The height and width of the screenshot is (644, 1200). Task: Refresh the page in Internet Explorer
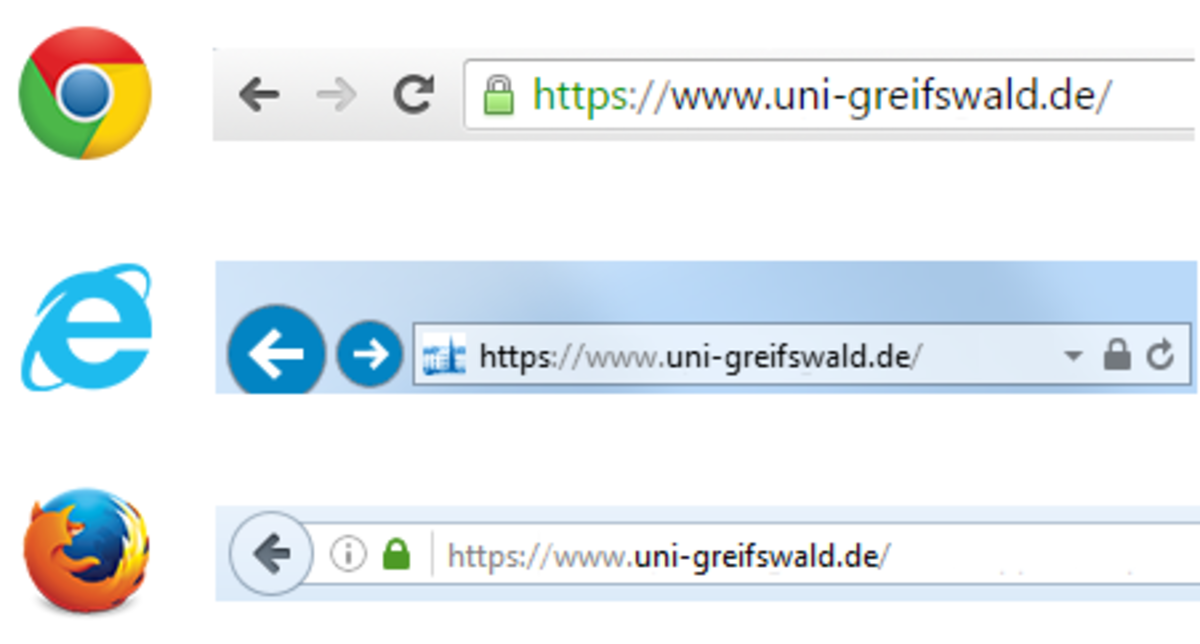(1160, 354)
